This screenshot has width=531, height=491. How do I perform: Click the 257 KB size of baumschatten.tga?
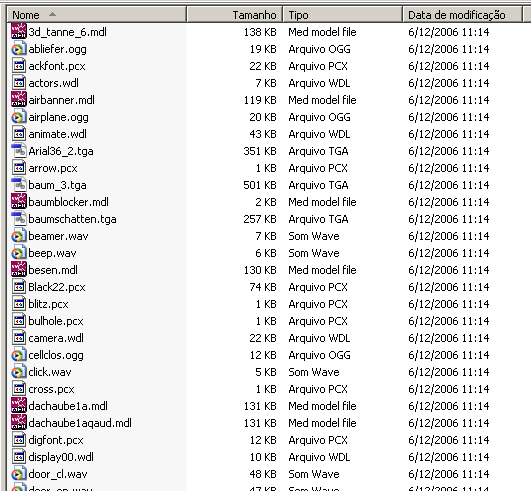(x=260, y=219)
